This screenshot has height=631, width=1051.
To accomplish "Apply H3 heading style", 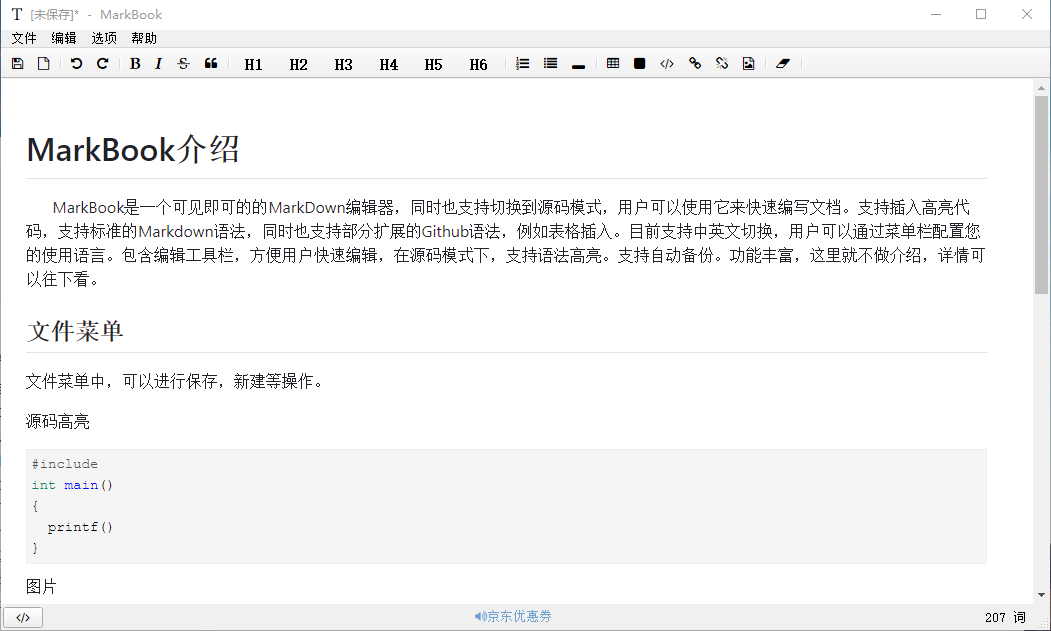I will click(x=343, y=64).
